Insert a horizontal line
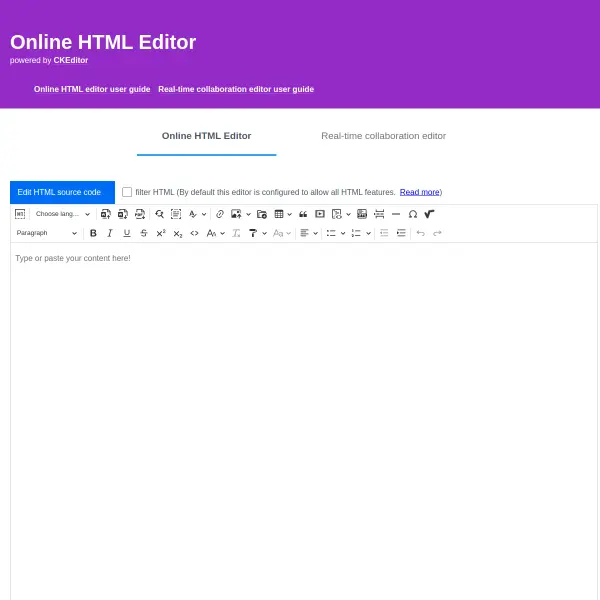The height and width of the screenshot is (600, 600). tap(396, 214)
